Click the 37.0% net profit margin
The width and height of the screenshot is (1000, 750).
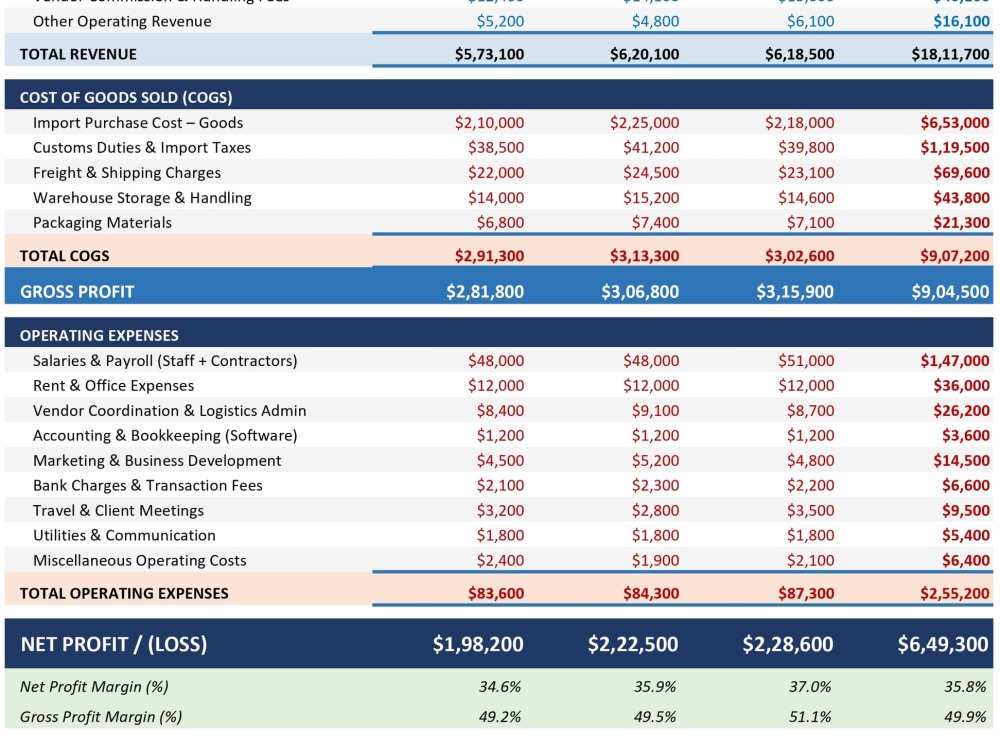click(810, 687)
